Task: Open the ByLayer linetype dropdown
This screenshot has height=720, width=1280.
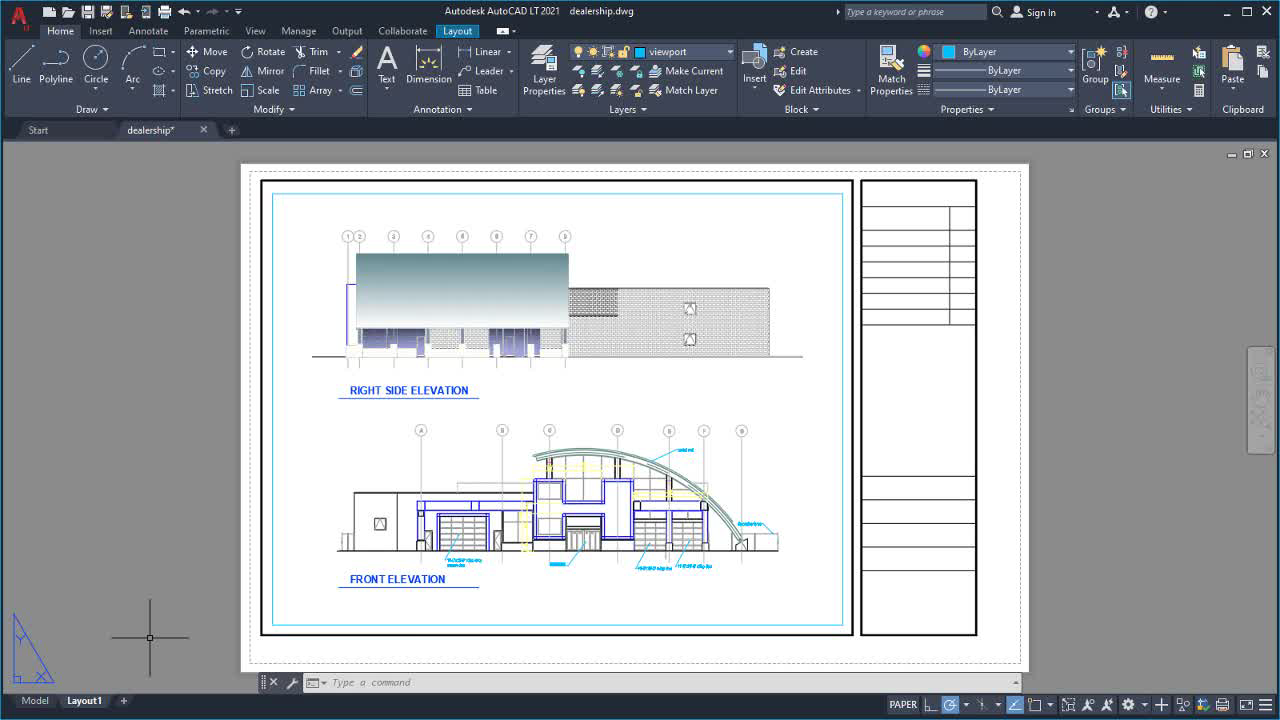Action: (1070, 90)
